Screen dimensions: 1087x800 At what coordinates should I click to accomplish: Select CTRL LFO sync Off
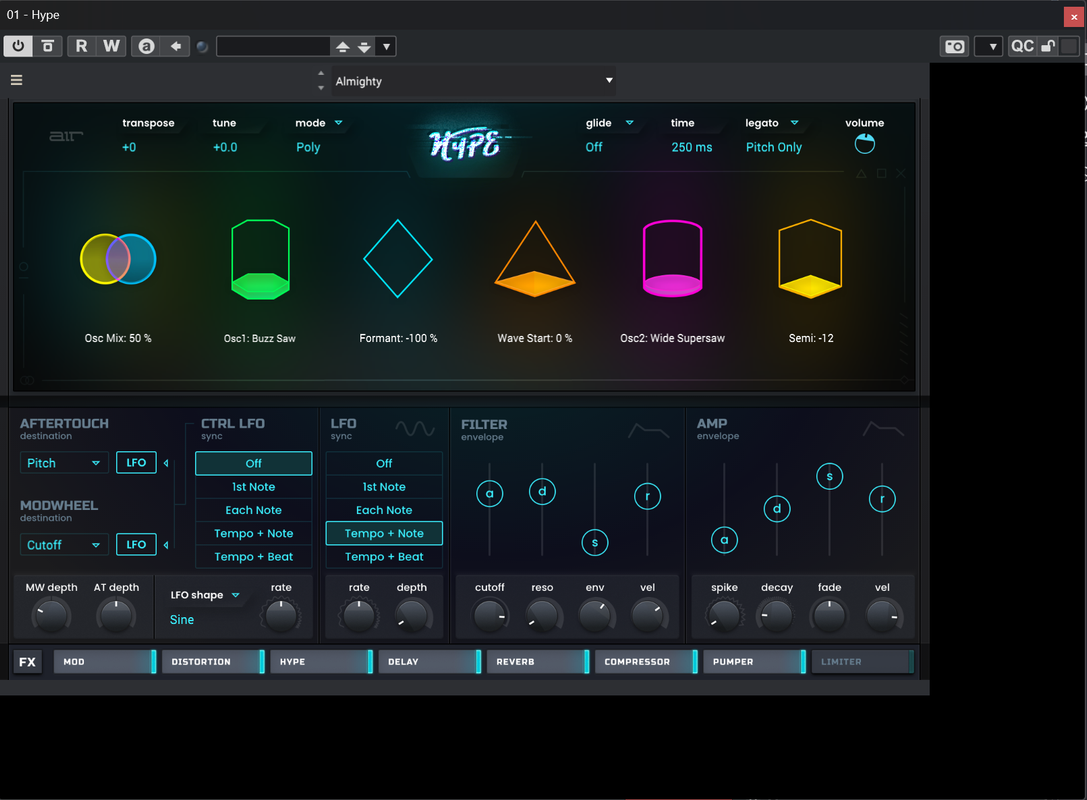(254, 463)
